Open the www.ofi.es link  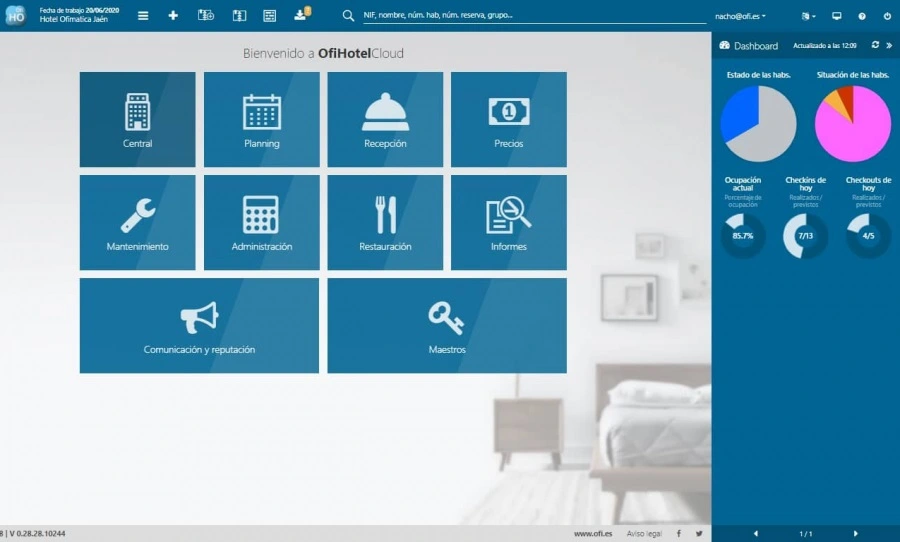[x=593, y=533]
